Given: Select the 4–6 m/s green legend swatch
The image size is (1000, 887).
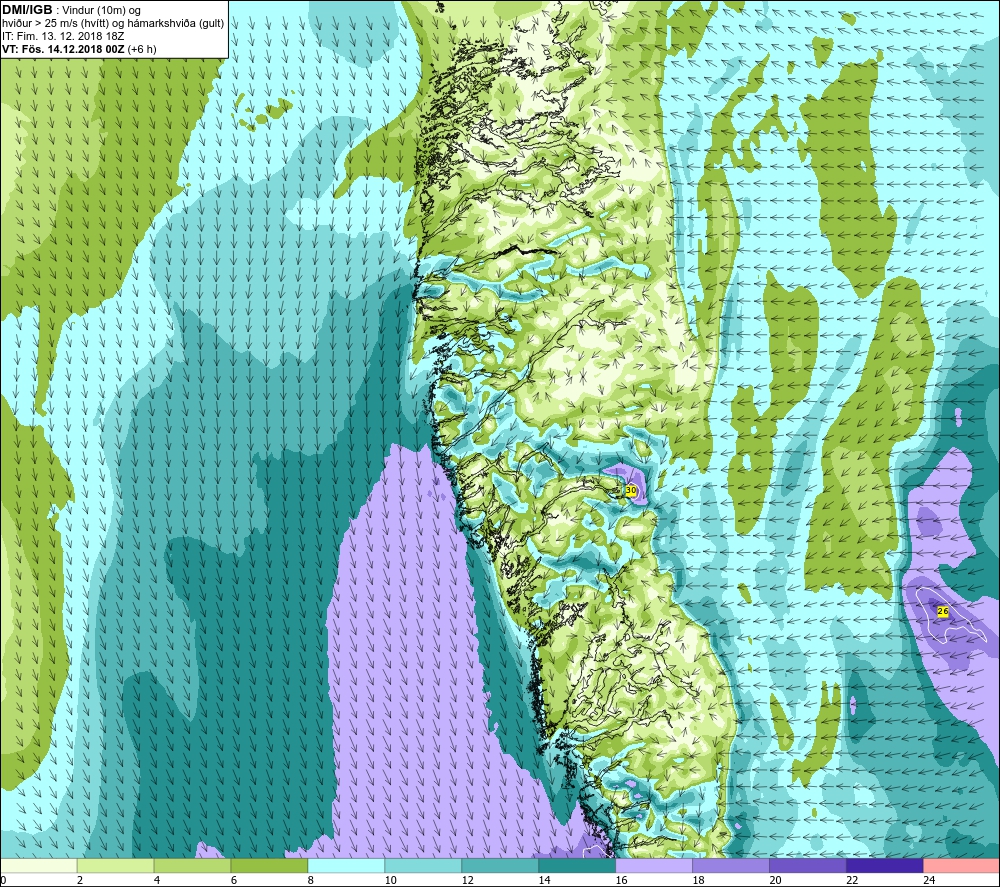Looking at the screenshot, I should coord(192,865).
